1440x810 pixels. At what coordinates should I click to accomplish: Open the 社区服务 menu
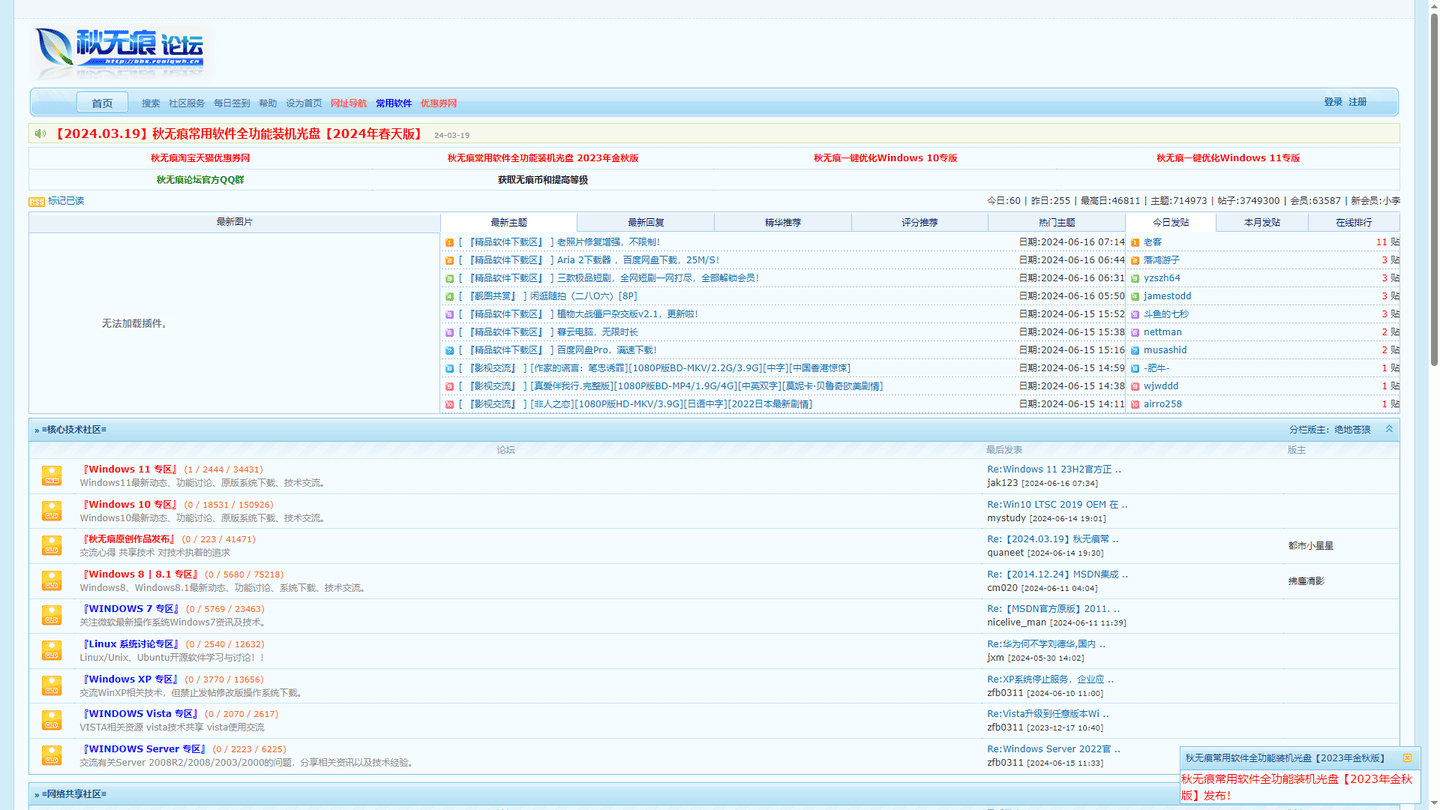click(x=187, y=104)
